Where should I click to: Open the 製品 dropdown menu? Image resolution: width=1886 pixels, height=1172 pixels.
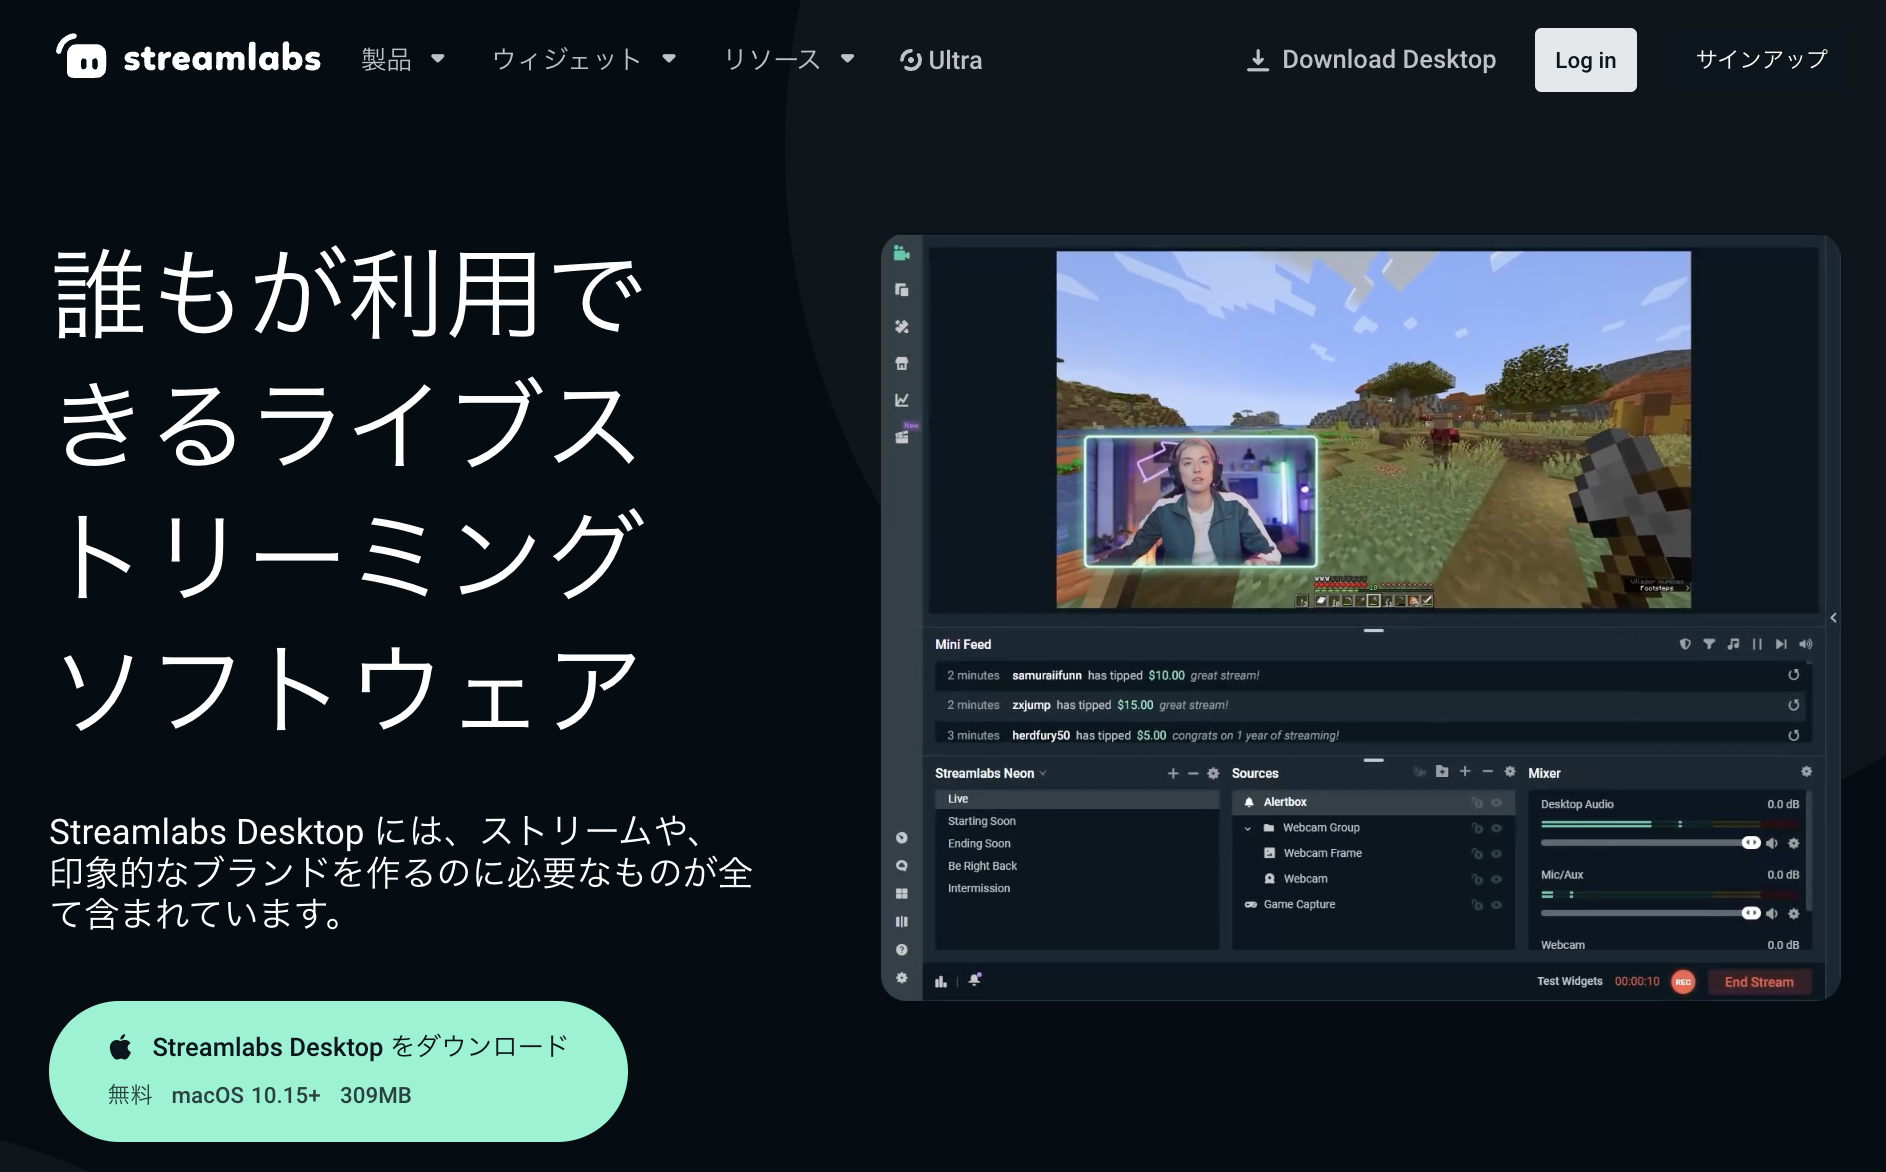403,60
